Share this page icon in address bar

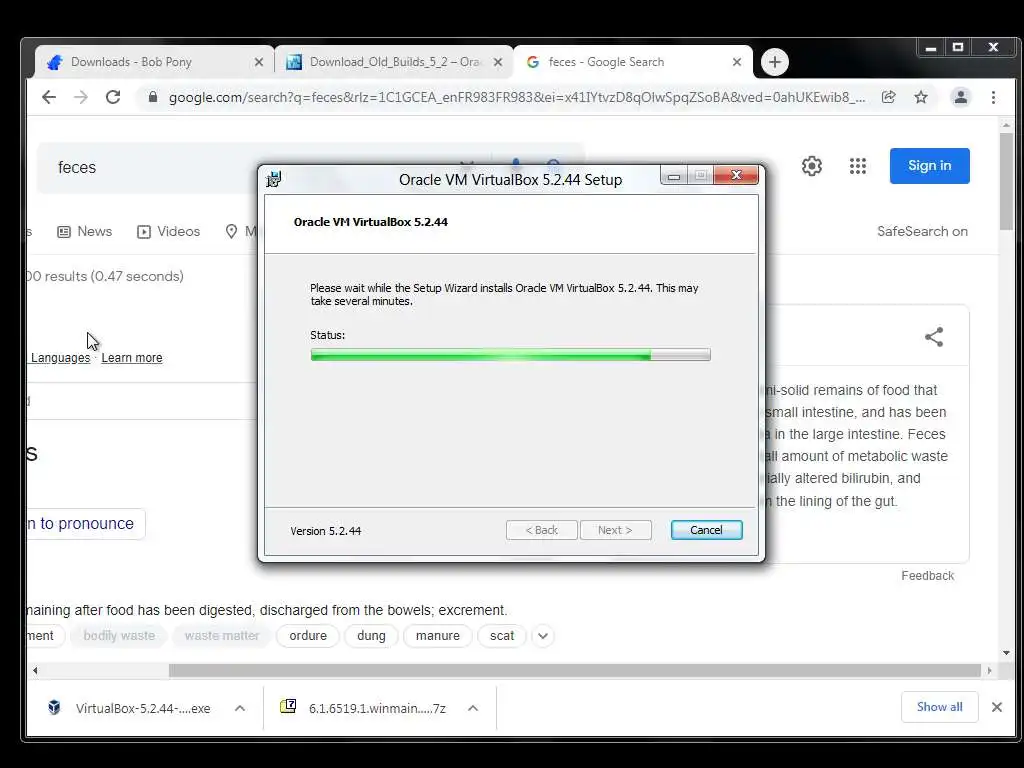tap(888, 97)
